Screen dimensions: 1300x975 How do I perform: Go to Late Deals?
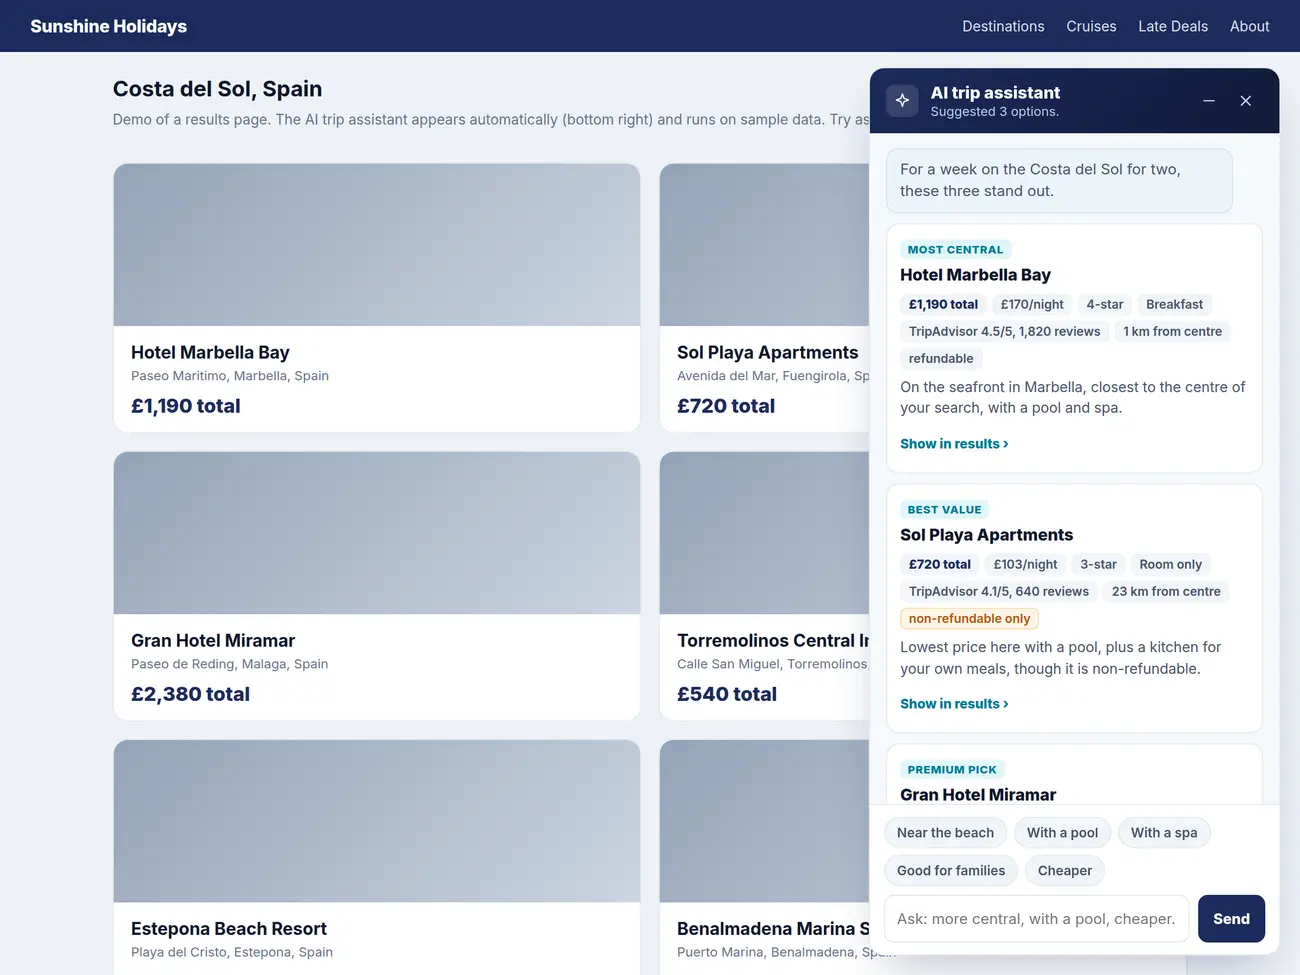click(x=1173, y=26)
